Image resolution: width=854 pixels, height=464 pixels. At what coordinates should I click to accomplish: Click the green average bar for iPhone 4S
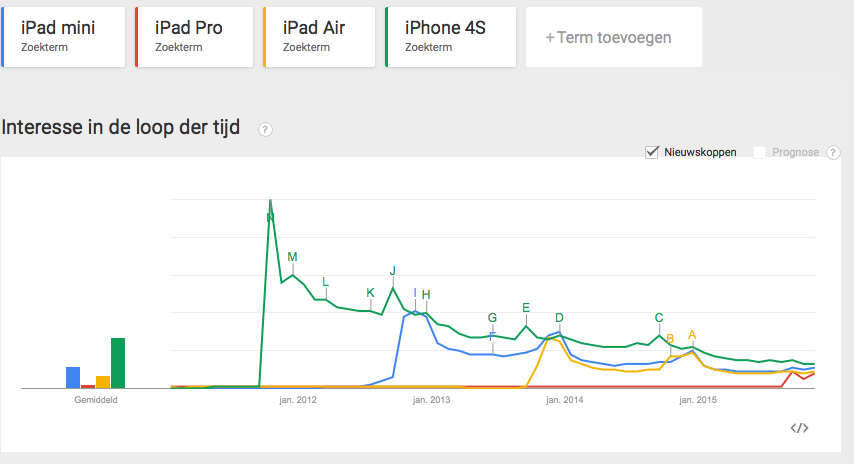click(118, 362)
